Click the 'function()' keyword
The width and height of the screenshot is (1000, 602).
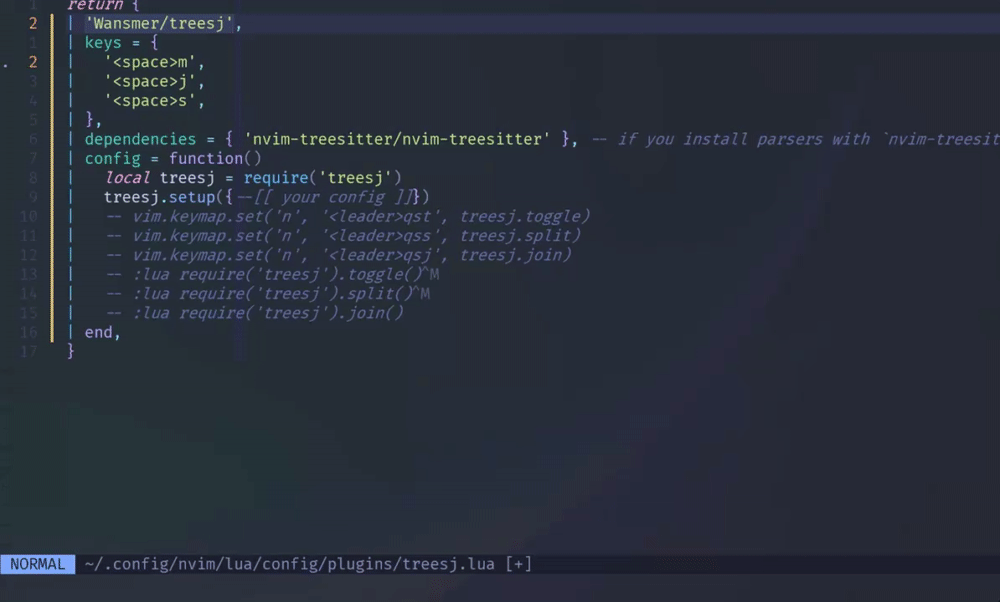[215, 158]
